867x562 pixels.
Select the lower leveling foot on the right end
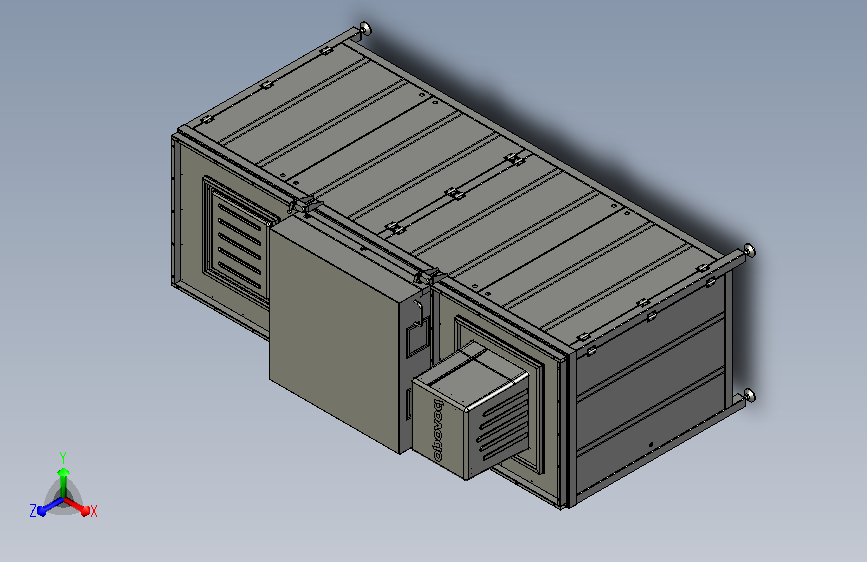[749, 395]
